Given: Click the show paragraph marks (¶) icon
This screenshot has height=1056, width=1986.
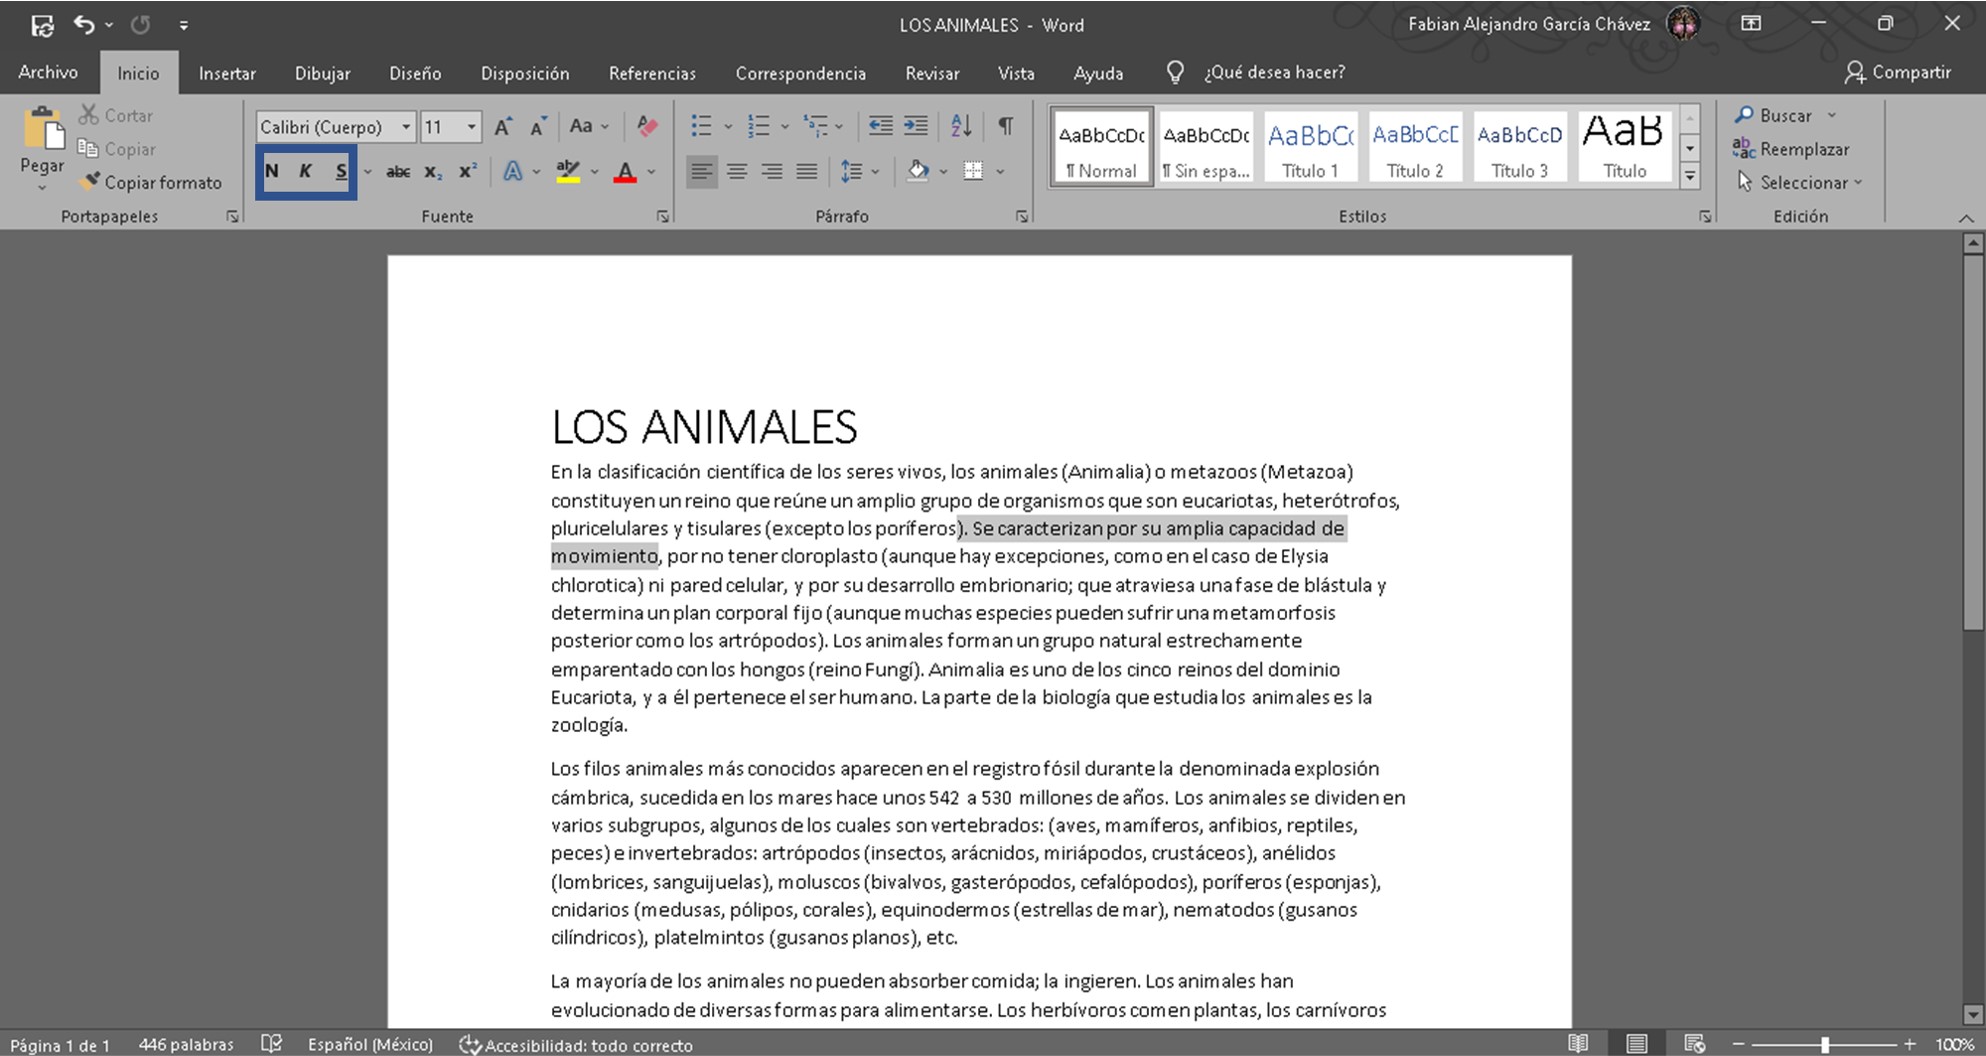Looking at the screenshot, I should point(1005,126).
